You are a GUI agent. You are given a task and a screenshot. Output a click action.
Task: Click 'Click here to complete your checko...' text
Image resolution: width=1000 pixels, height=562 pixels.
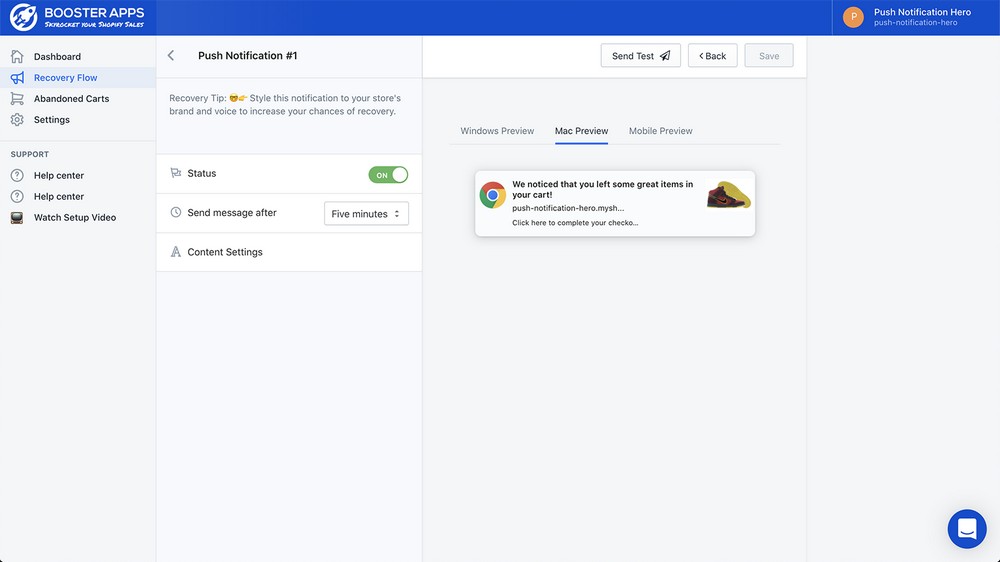[575, 223]
